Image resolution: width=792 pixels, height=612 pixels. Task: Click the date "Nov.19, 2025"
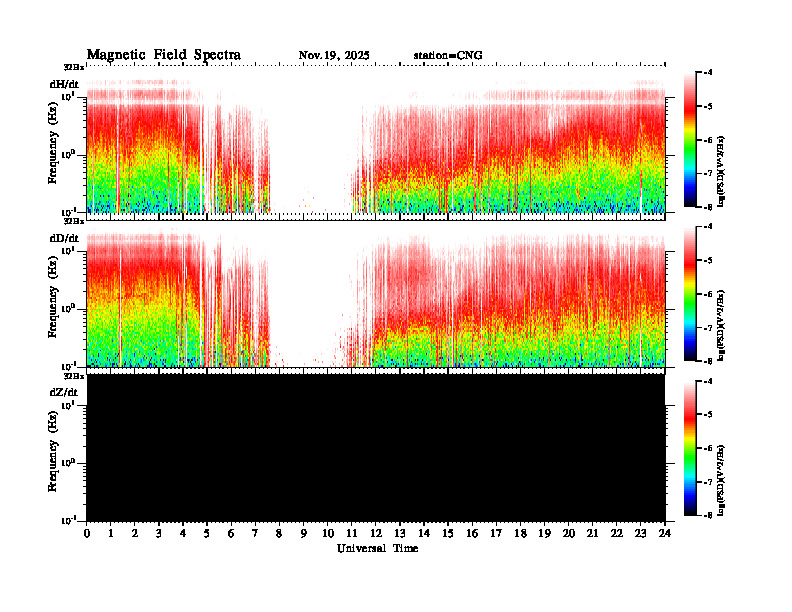point(334,56)
